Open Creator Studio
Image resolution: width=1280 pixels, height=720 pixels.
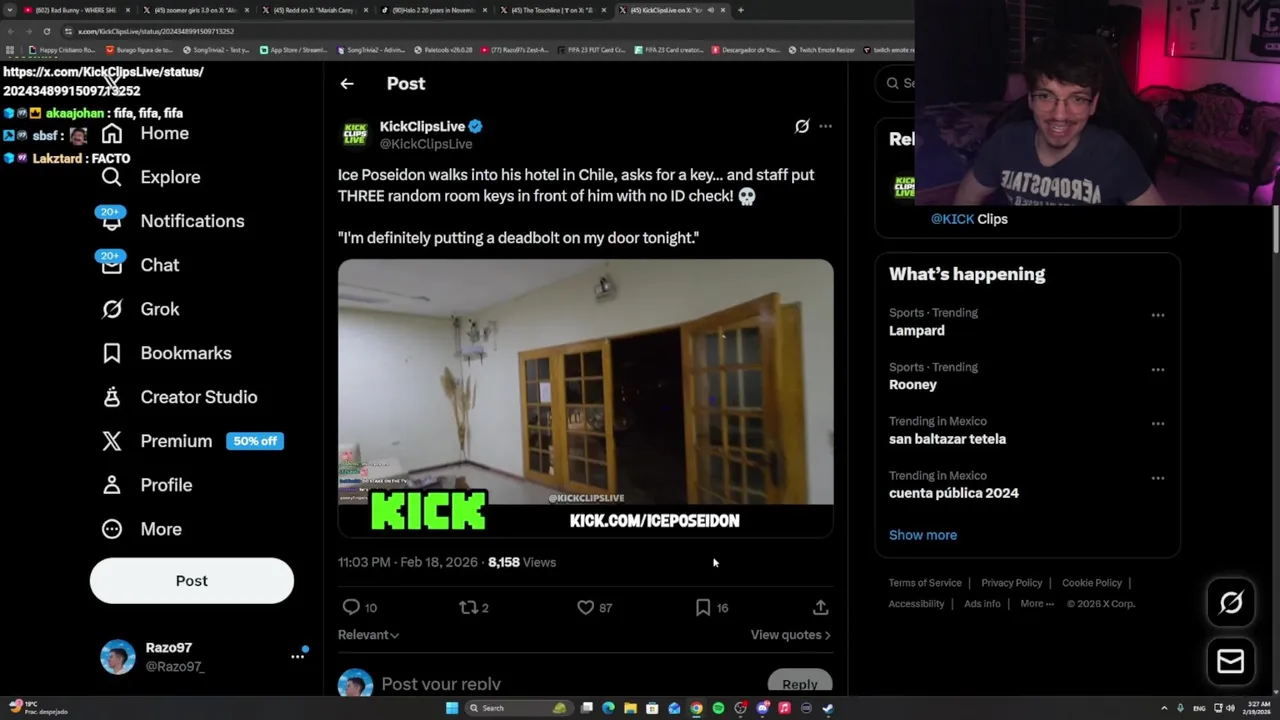click(x=179, y=397)
